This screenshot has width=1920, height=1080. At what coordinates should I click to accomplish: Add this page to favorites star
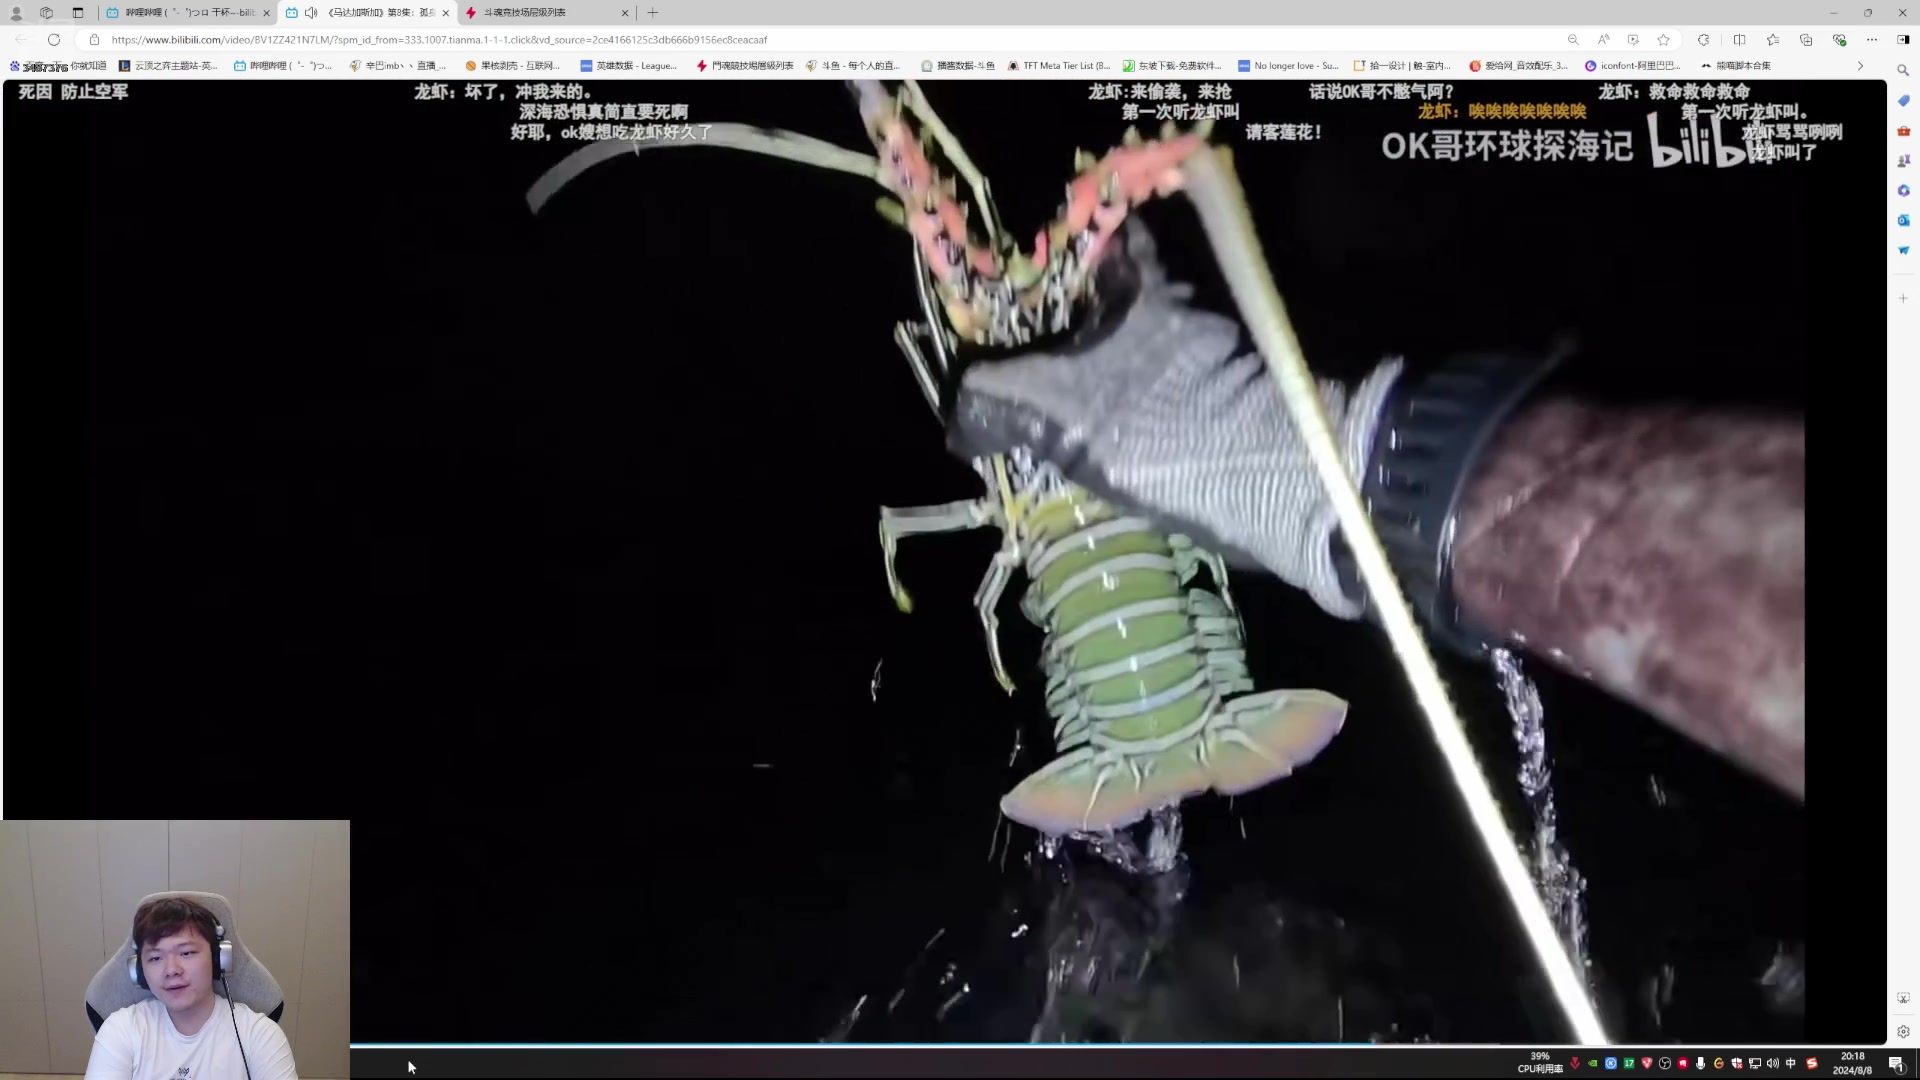(x=1663, y=40)
